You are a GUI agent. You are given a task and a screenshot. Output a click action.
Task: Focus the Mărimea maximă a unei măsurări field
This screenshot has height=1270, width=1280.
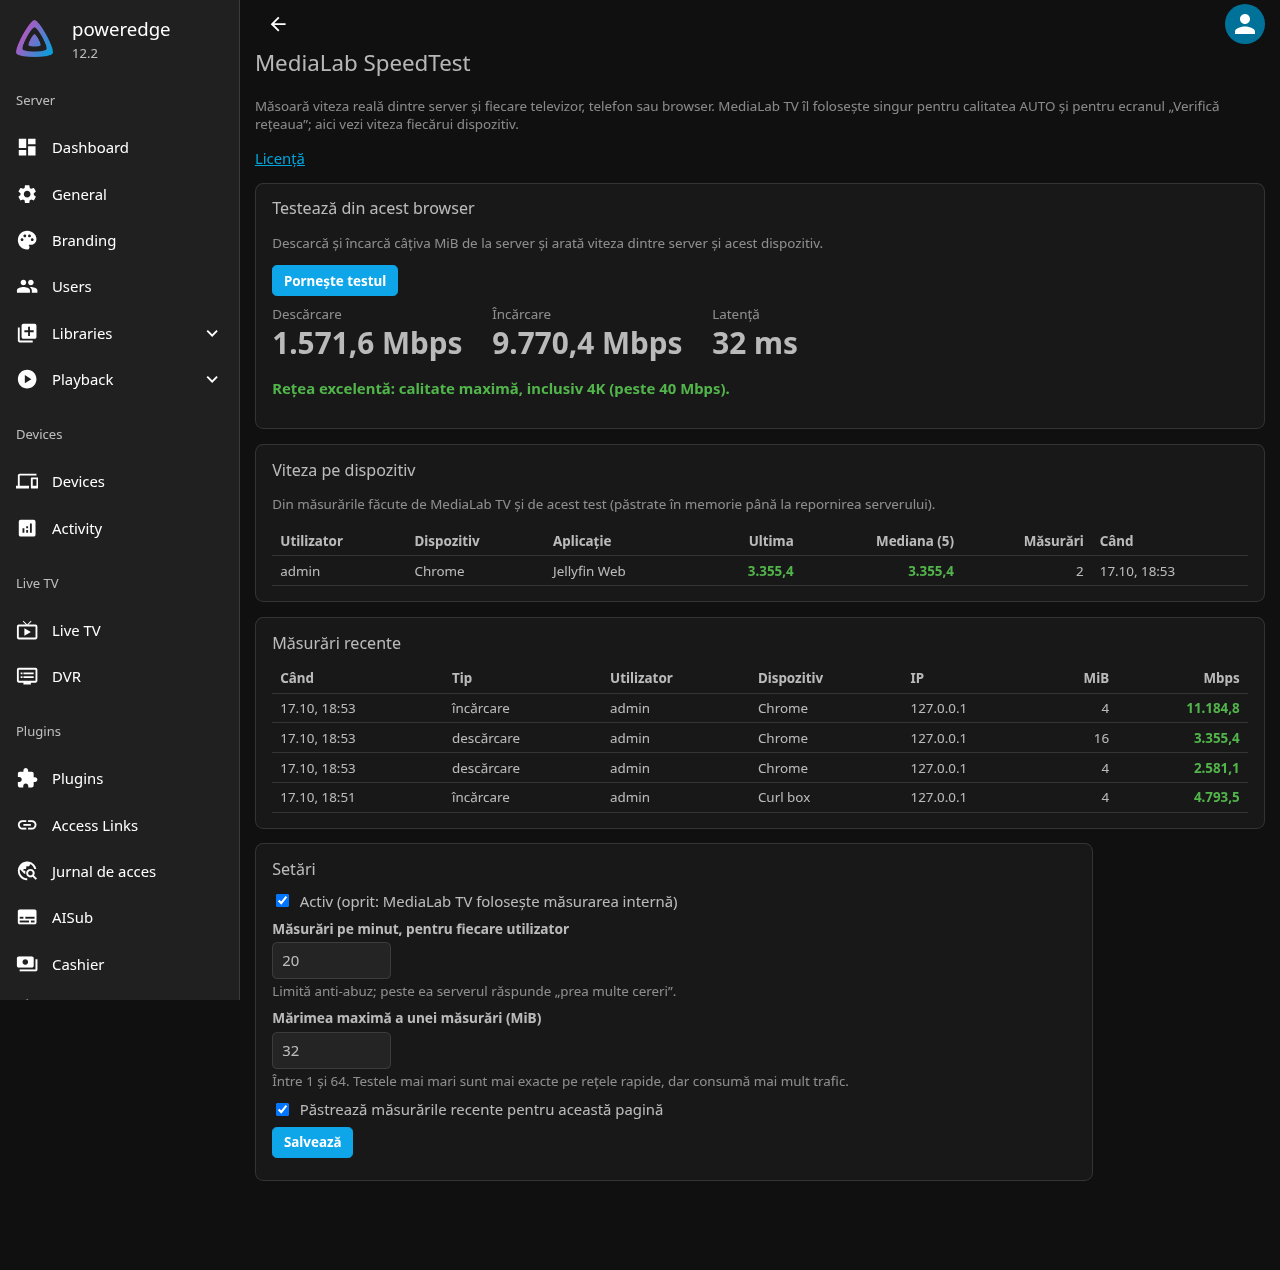pos(331,1051)
